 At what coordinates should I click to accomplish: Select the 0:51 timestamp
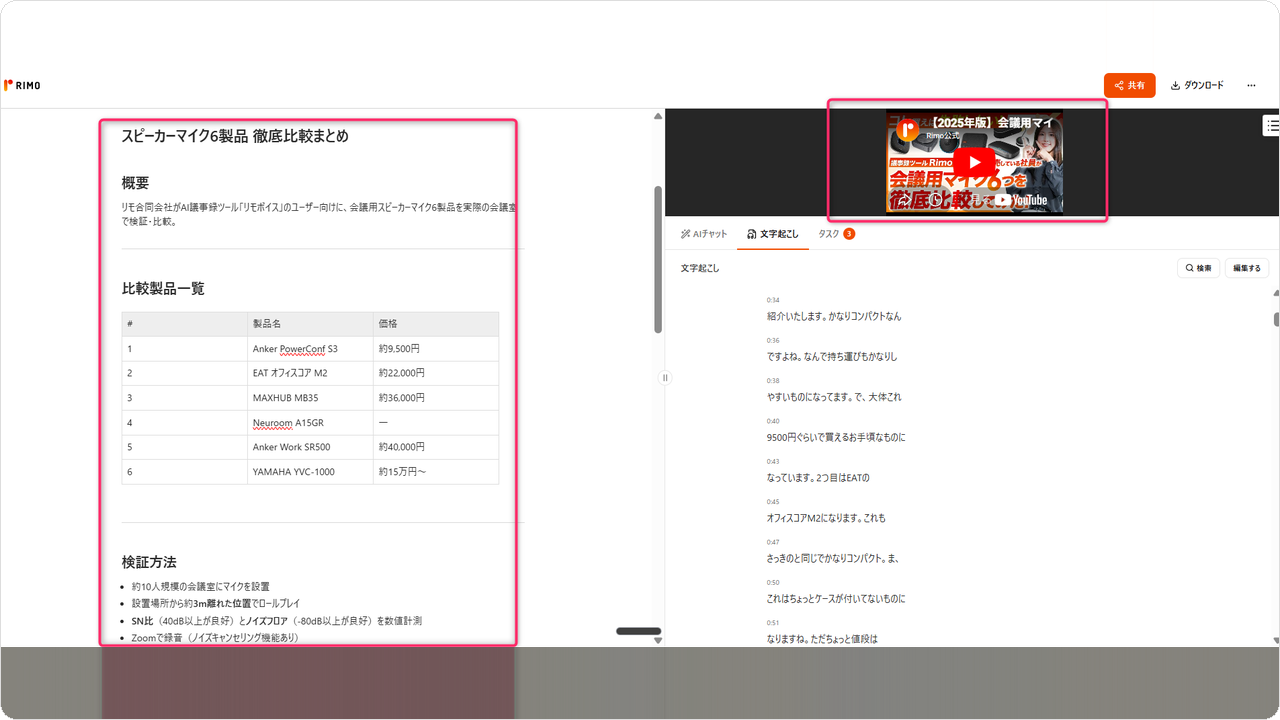pos(773,622)
